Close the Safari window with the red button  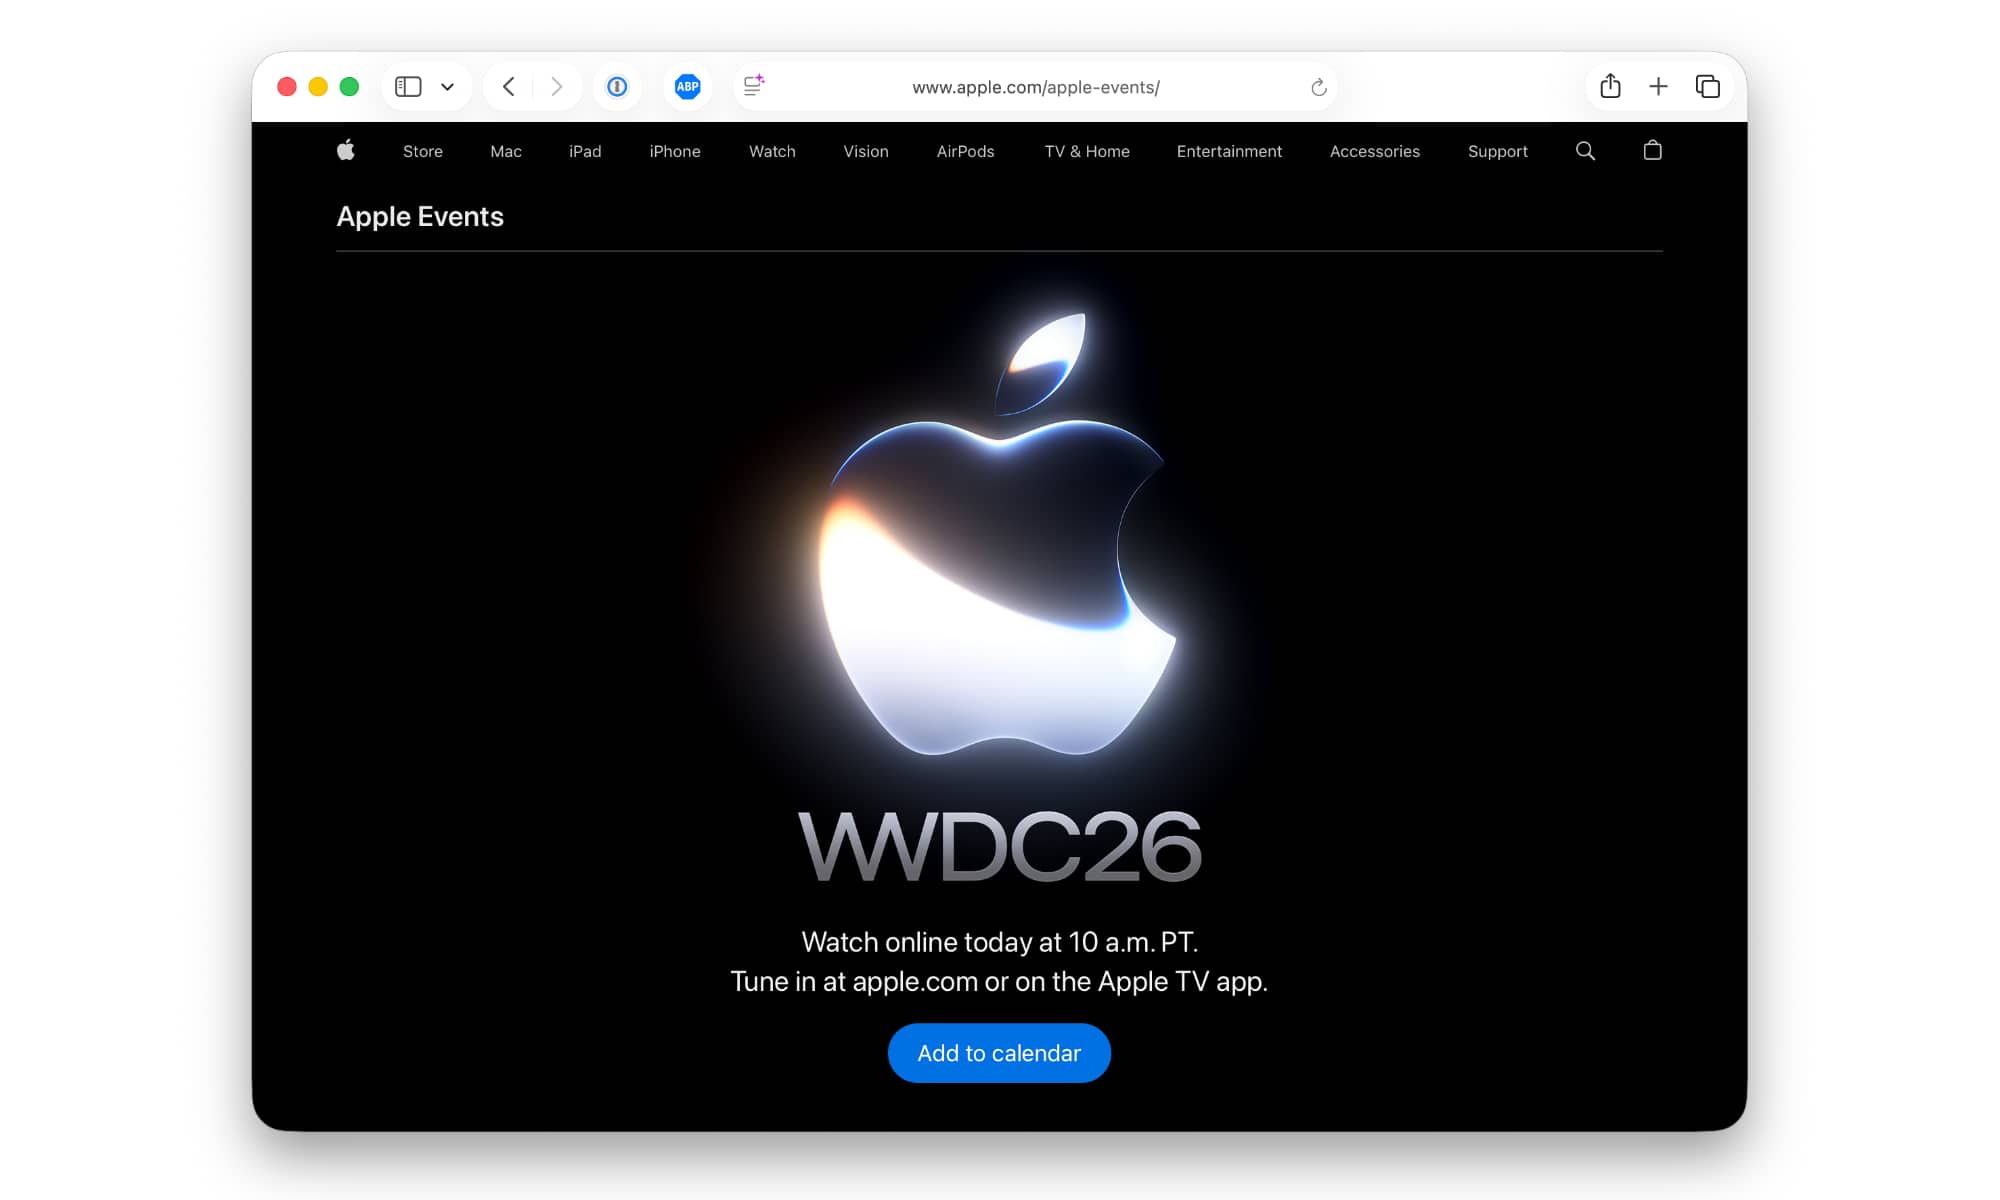tap(287, 87)
